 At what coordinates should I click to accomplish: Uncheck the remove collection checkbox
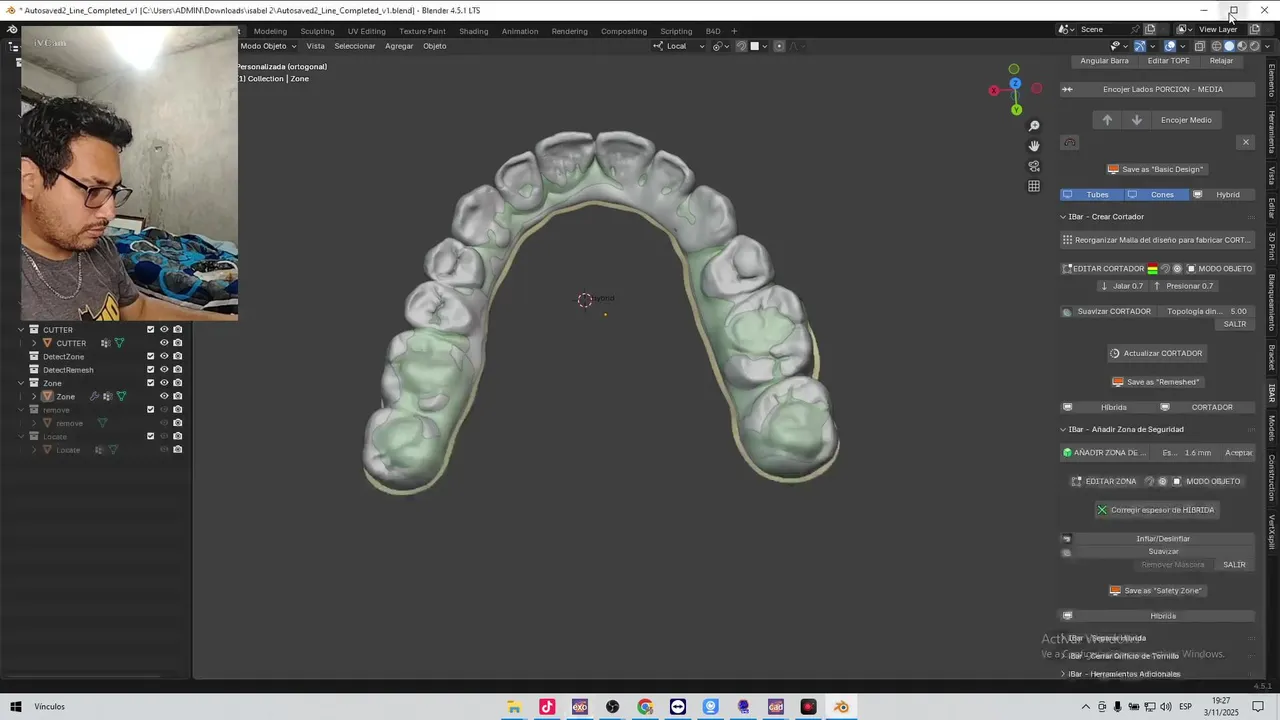pyautogui.click(x=151, y=410)
